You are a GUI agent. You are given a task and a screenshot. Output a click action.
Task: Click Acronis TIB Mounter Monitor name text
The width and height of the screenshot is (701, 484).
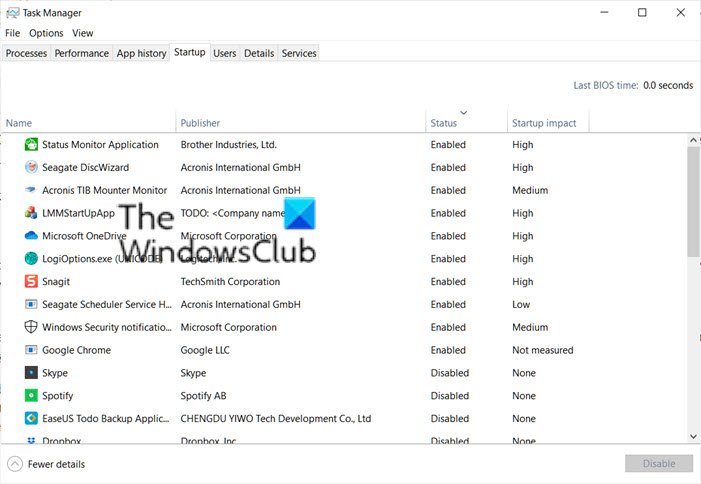pyautogui.click(x=105, y=190)
